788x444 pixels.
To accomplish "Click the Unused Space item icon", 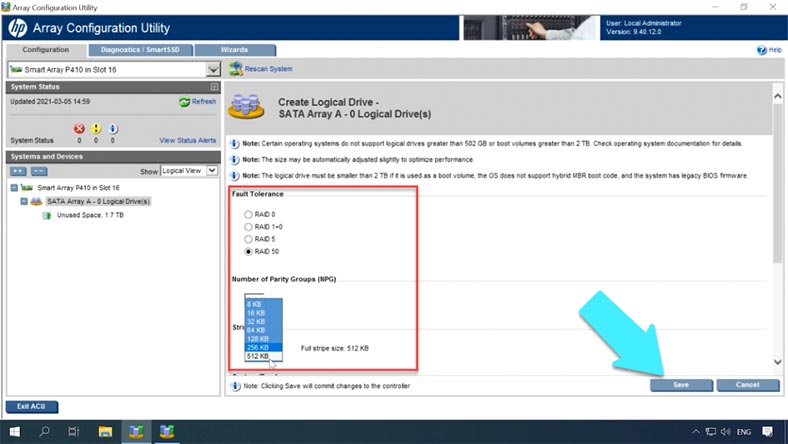I will click(47, 215).
